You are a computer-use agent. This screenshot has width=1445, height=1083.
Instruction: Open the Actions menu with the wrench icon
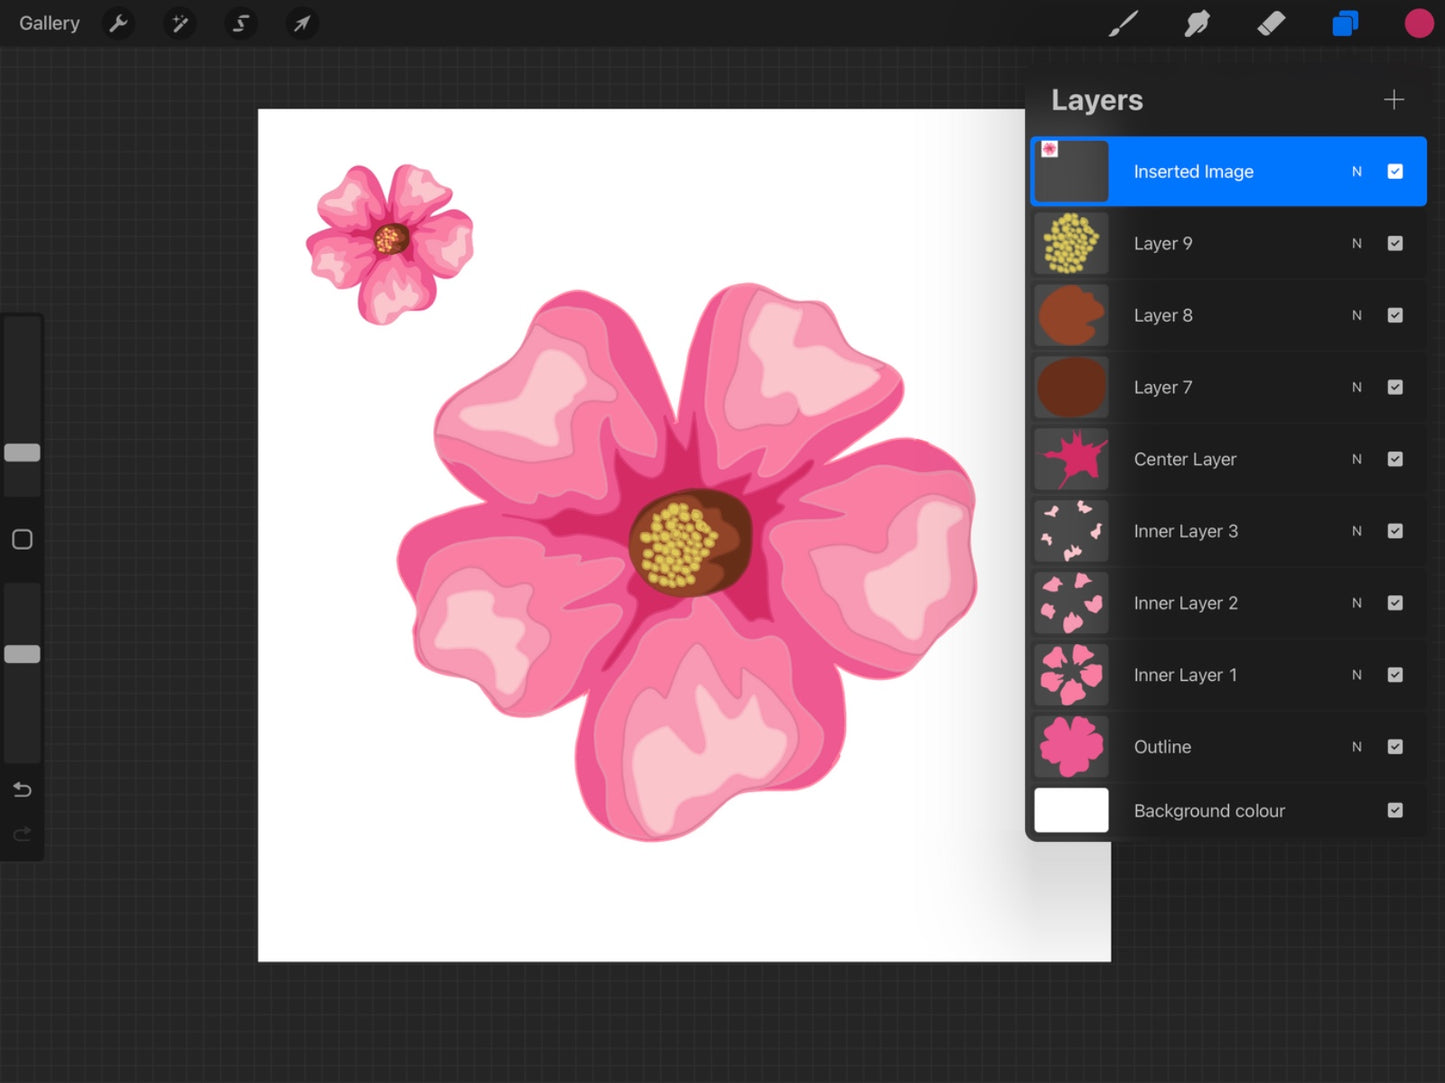tap(119, 23)
